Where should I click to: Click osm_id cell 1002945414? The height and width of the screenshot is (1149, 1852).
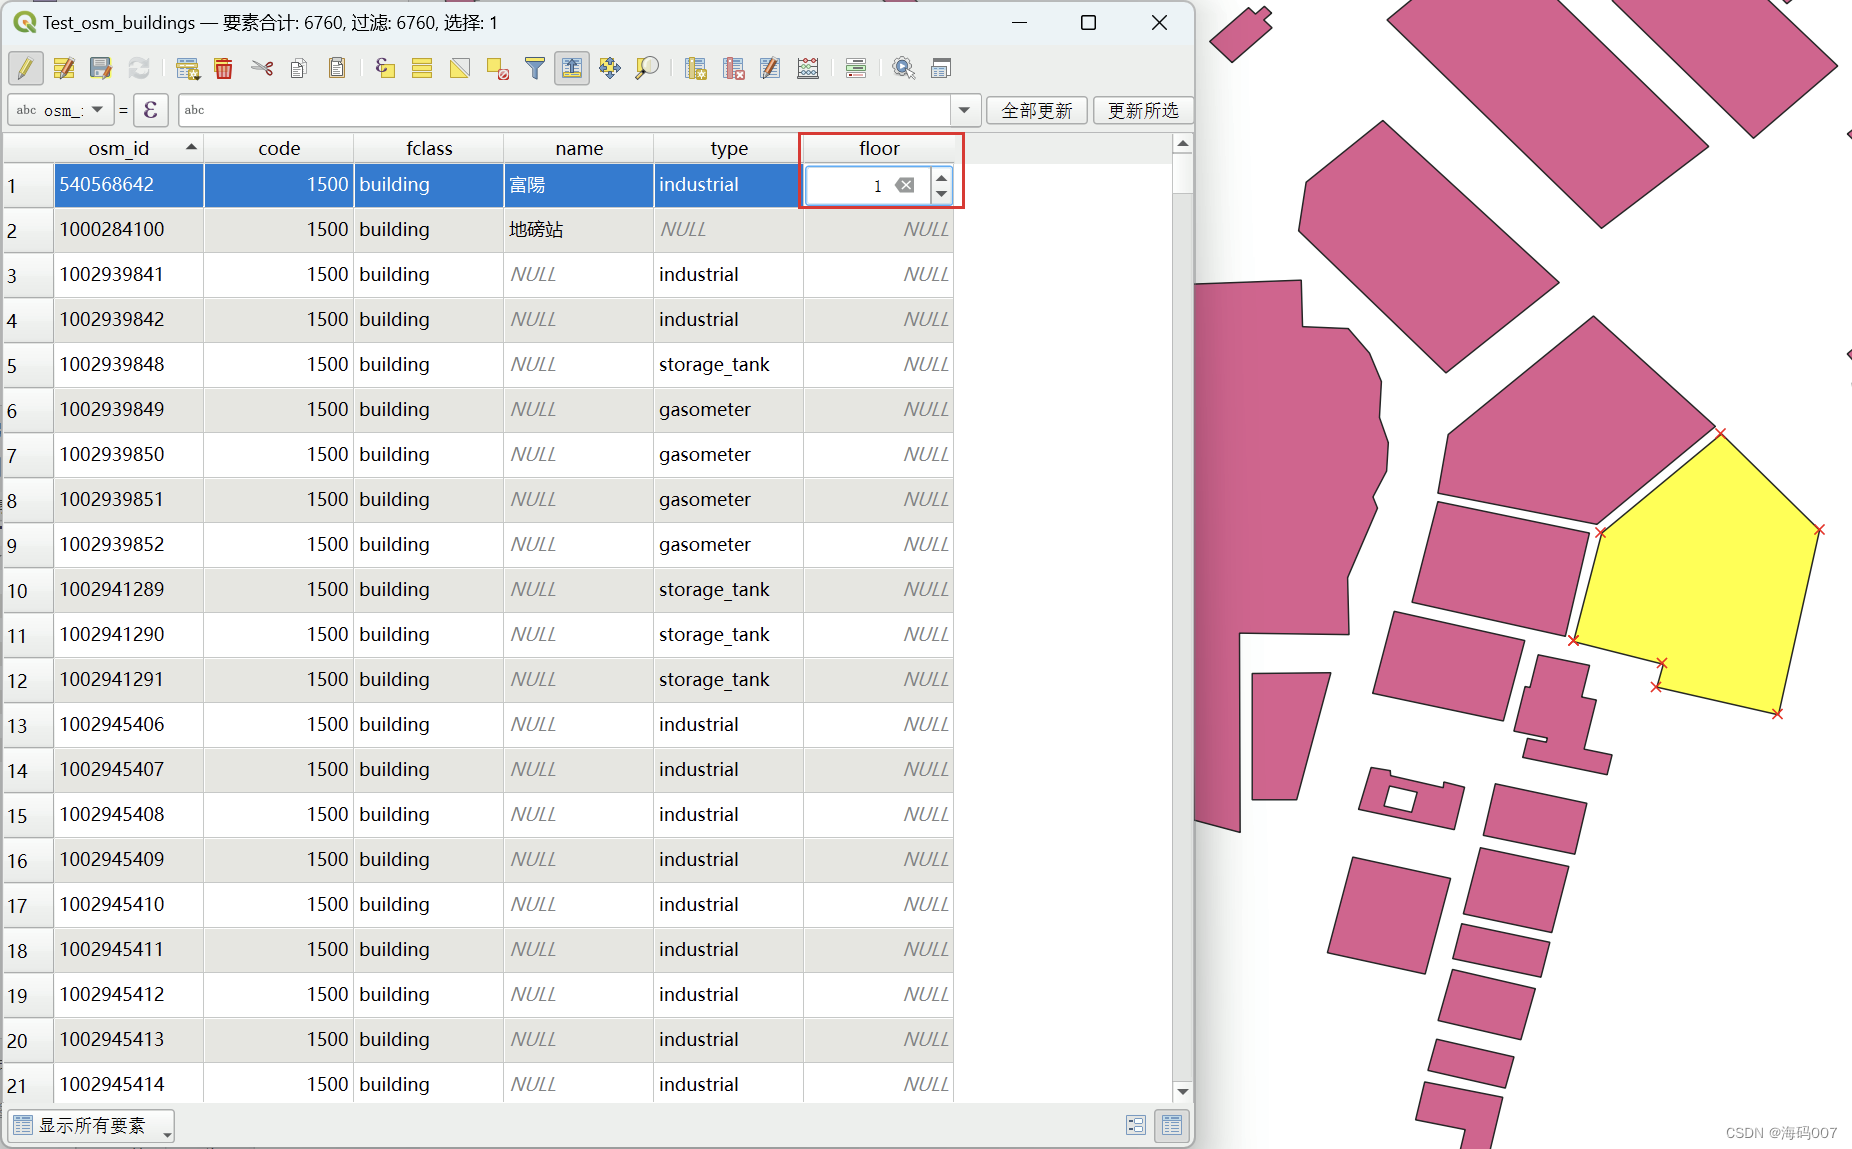[129, 1084]
